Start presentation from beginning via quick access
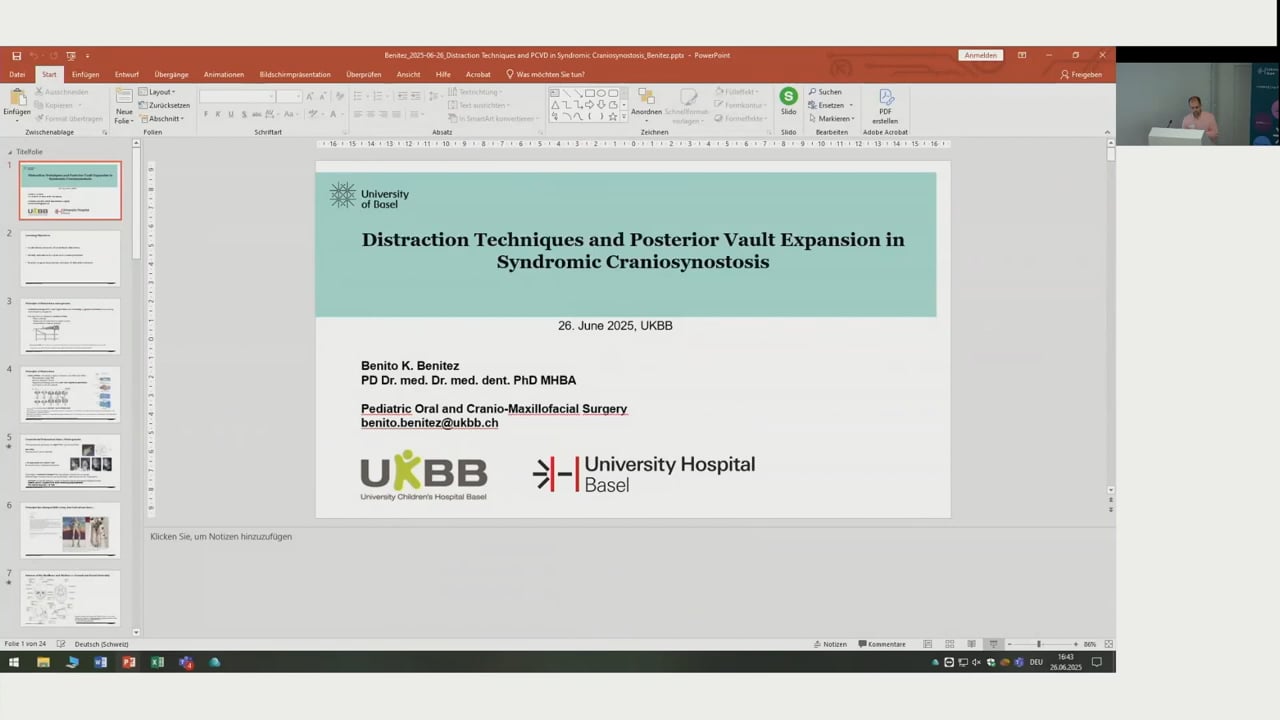 pos(71,55)
